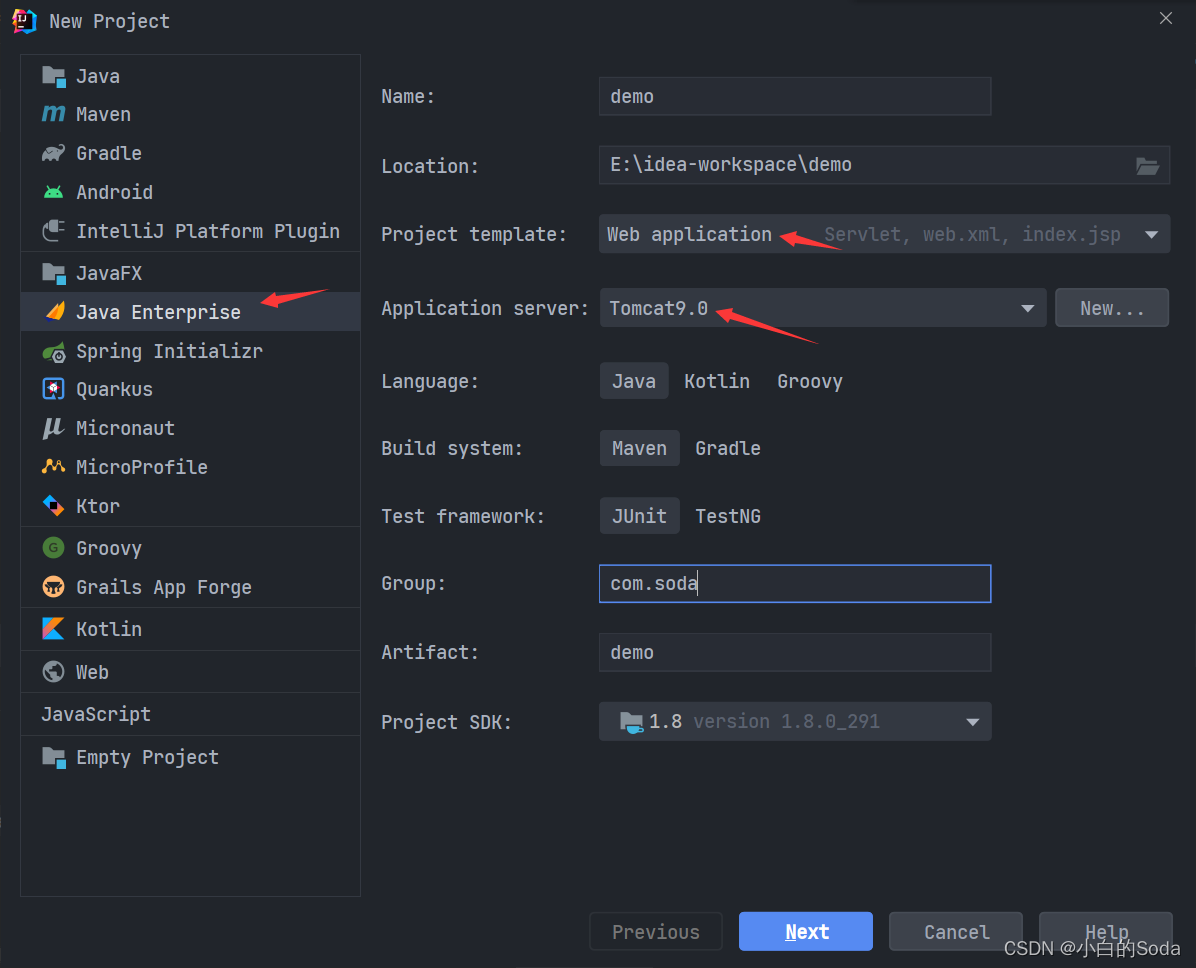Image resolution: width=1196 pixels, height=968 pixels.
Task: Click the Micronaut mu icon
Action: point(53,428)
